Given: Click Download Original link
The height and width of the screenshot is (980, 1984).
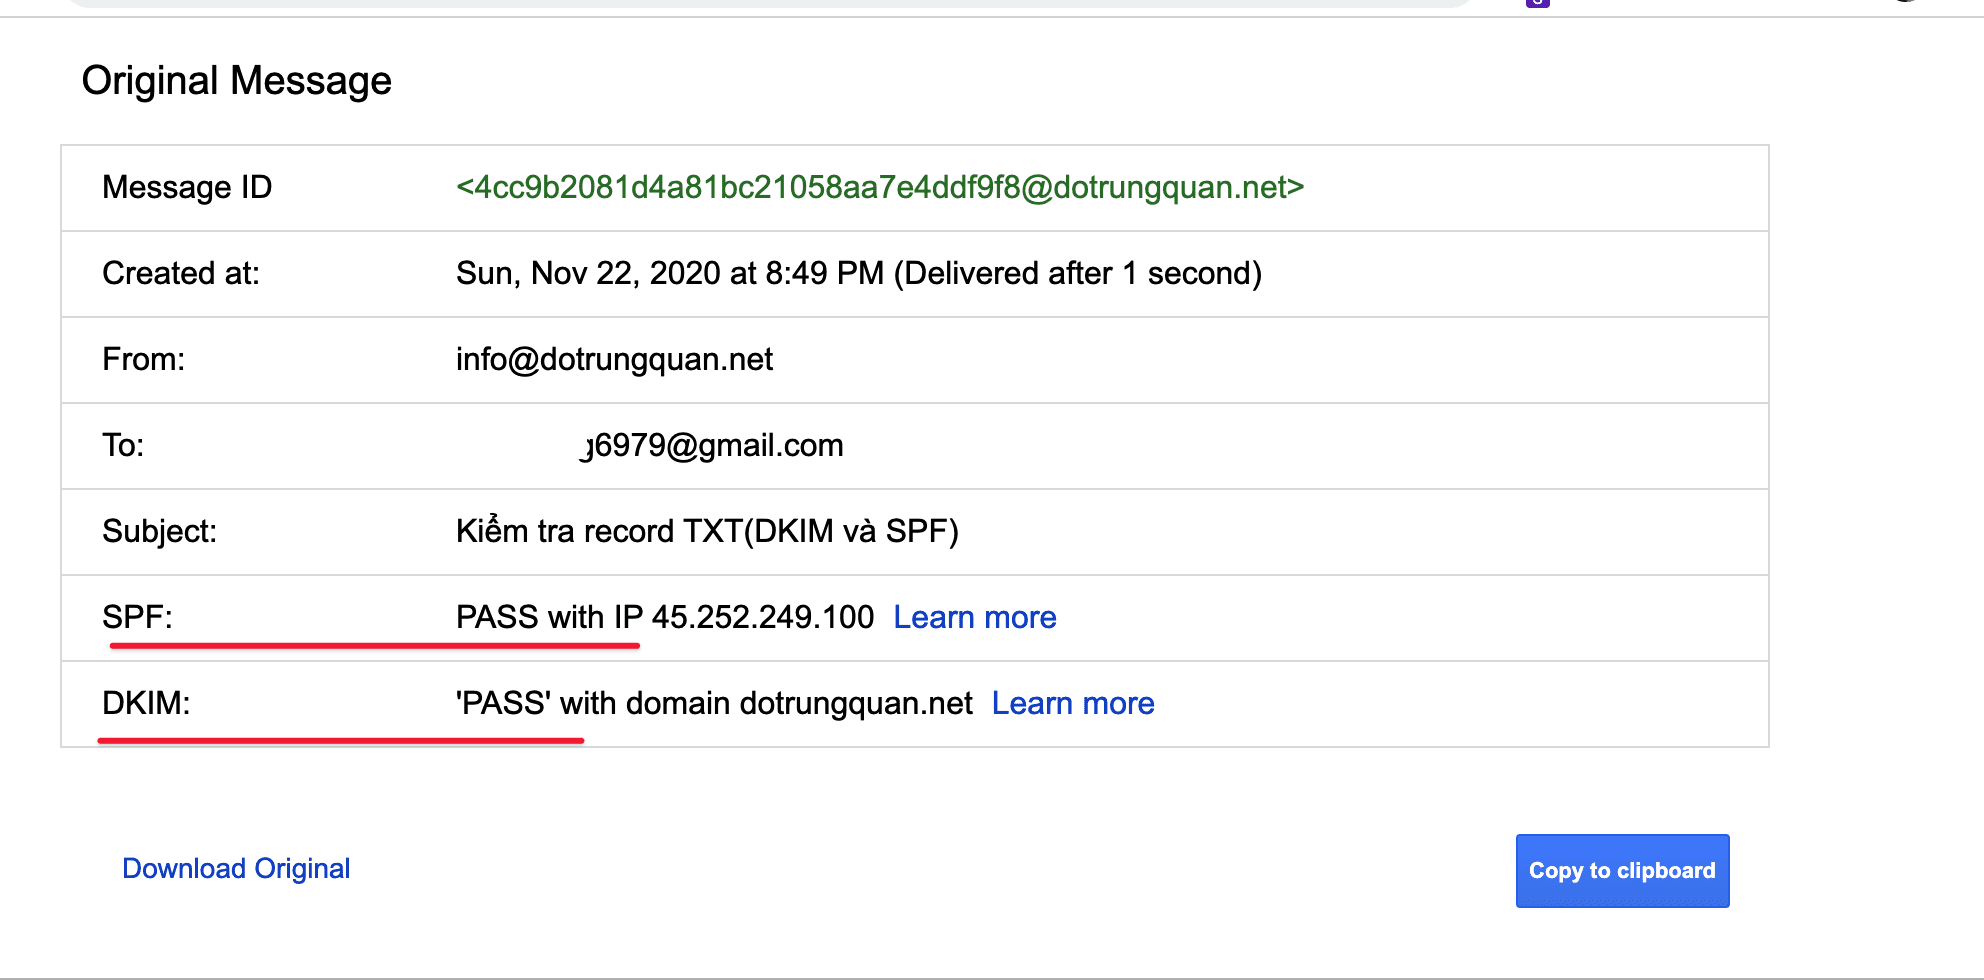Looking at the screenshot, I should tap(236, 868).
